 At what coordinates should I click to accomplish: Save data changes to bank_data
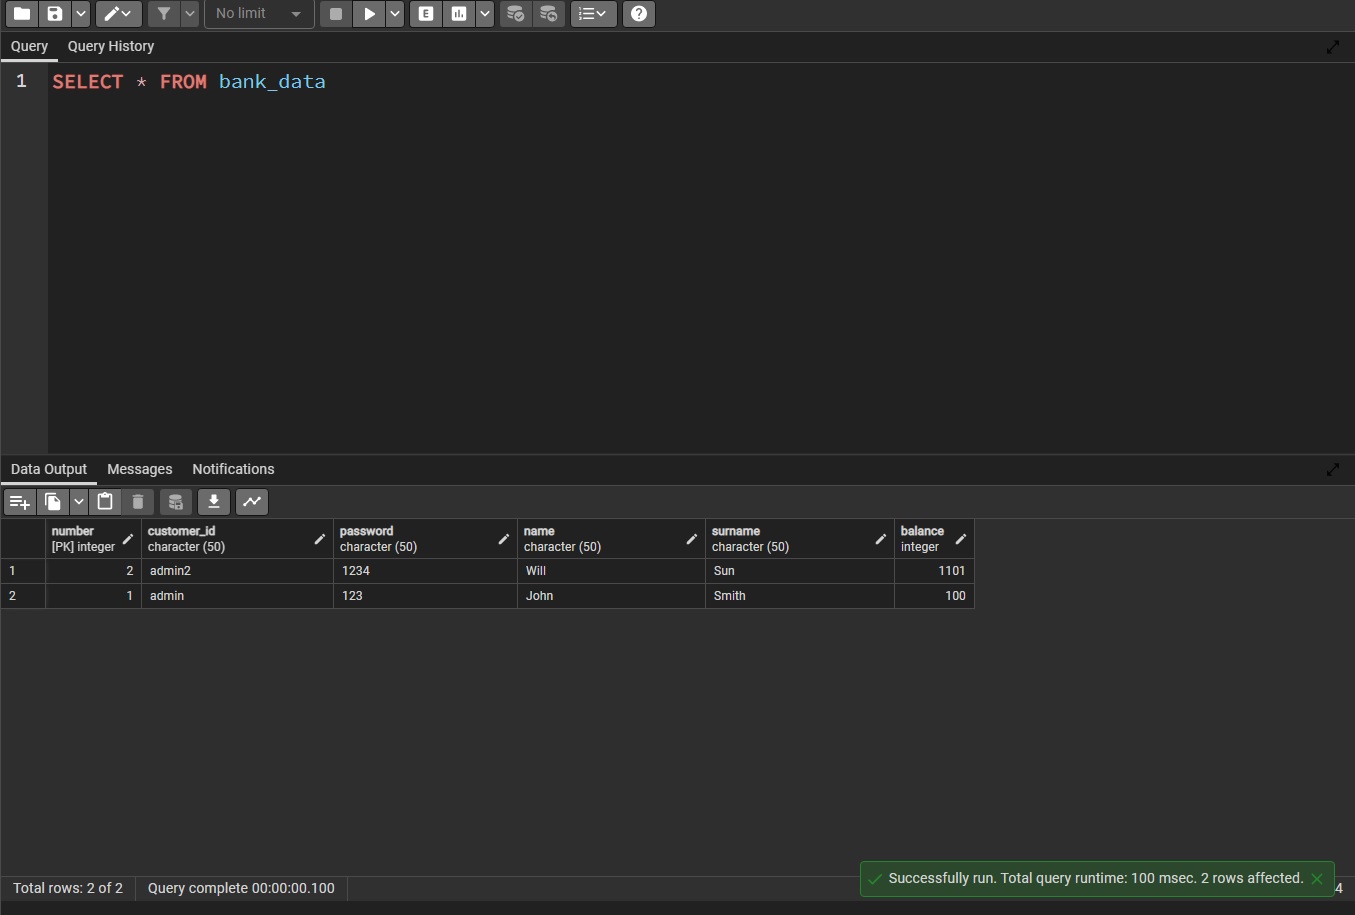pos(176,502)
